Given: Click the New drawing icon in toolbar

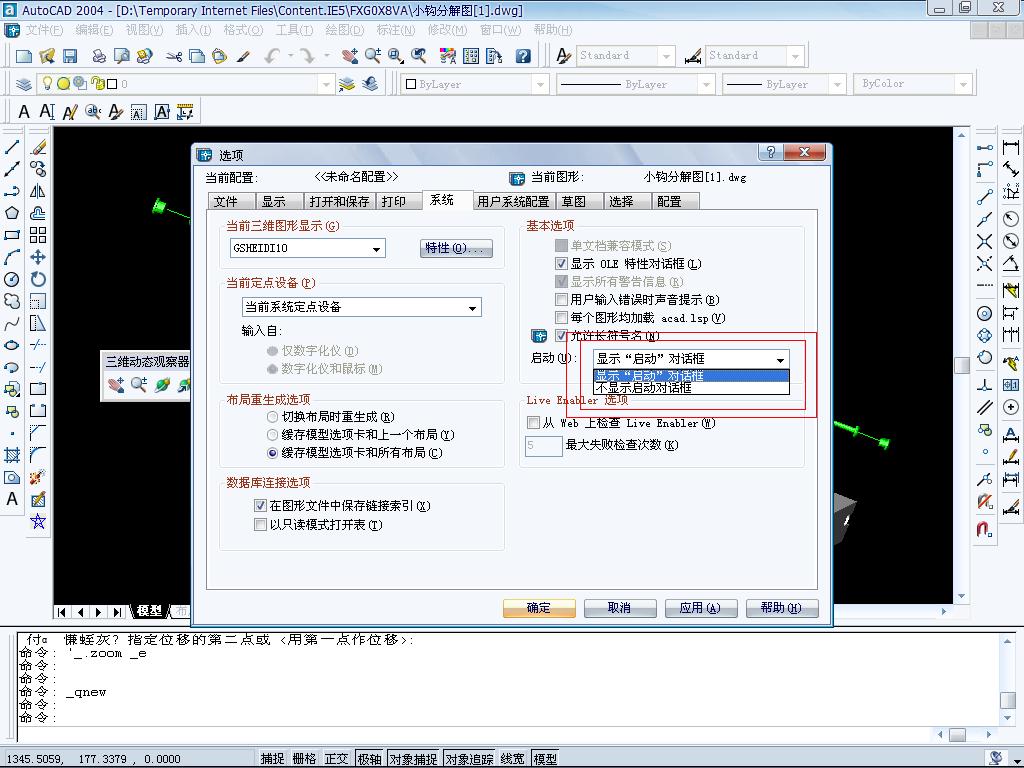Looking at the screenshot, I should tap(24, 56).
